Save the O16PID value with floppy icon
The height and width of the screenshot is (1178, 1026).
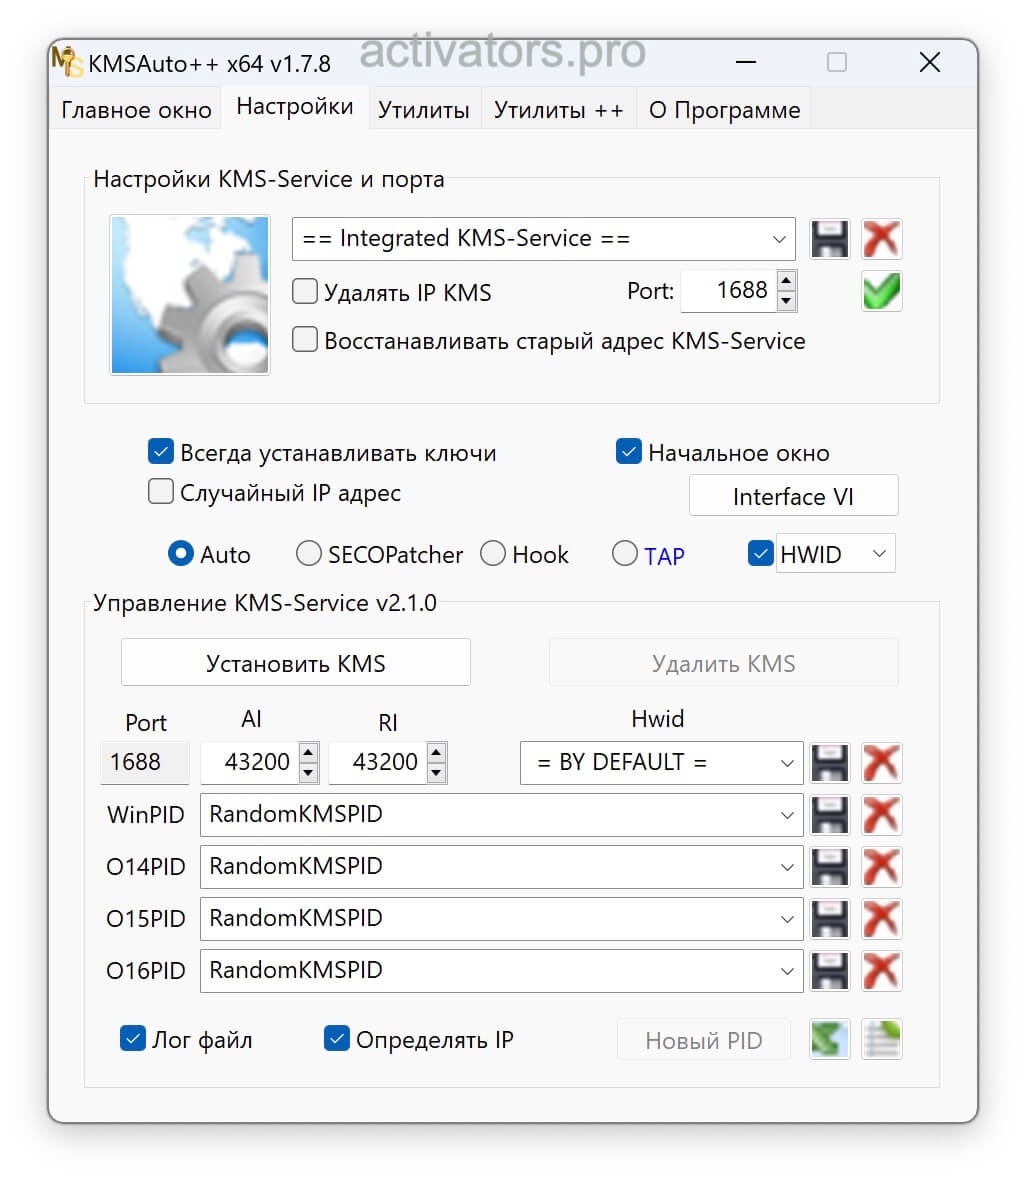pos(829,970)
